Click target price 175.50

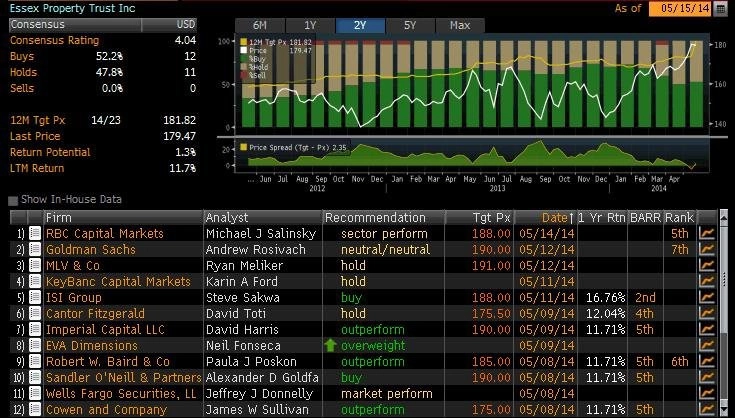[491, 313]
